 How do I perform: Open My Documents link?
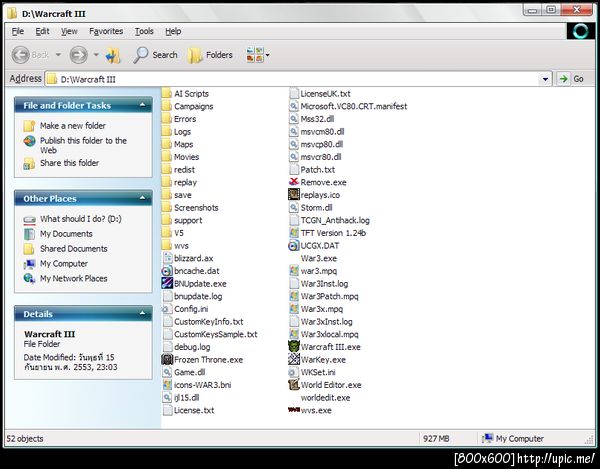click(x=66, y=234)
